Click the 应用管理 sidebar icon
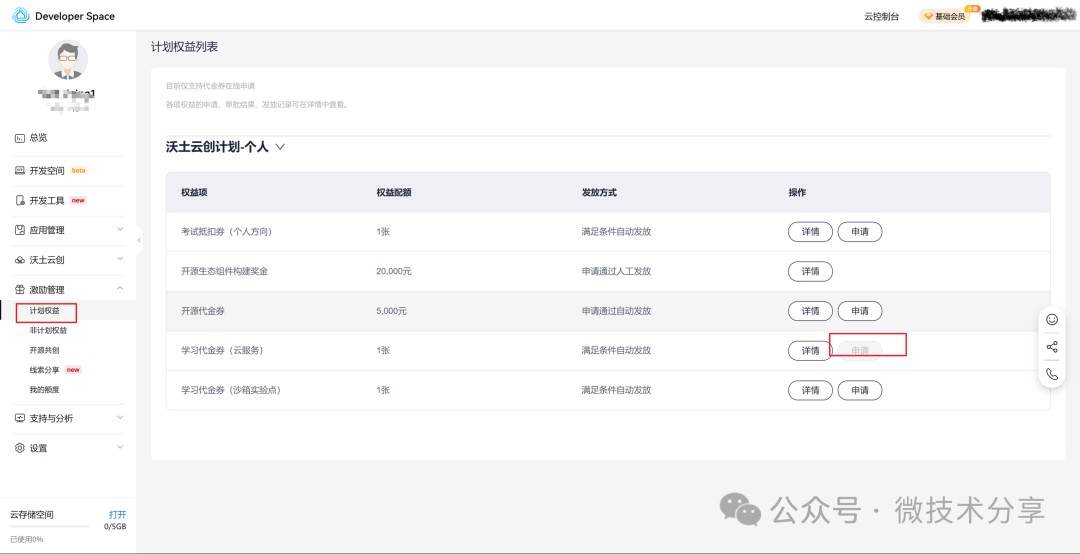 [20, 230]
